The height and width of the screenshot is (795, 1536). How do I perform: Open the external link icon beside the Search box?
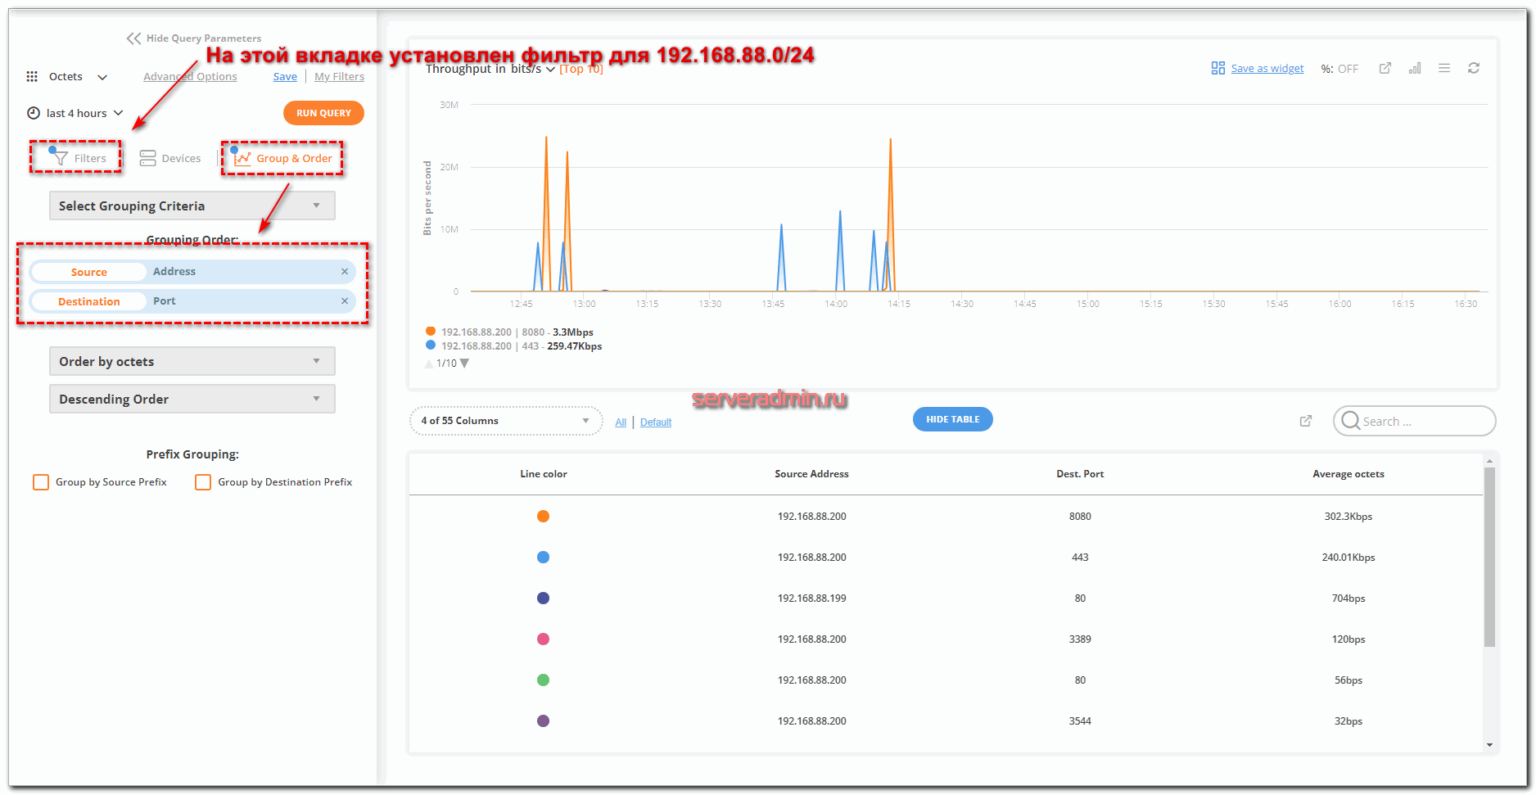pyautogui.click(x=1306, y=421)
